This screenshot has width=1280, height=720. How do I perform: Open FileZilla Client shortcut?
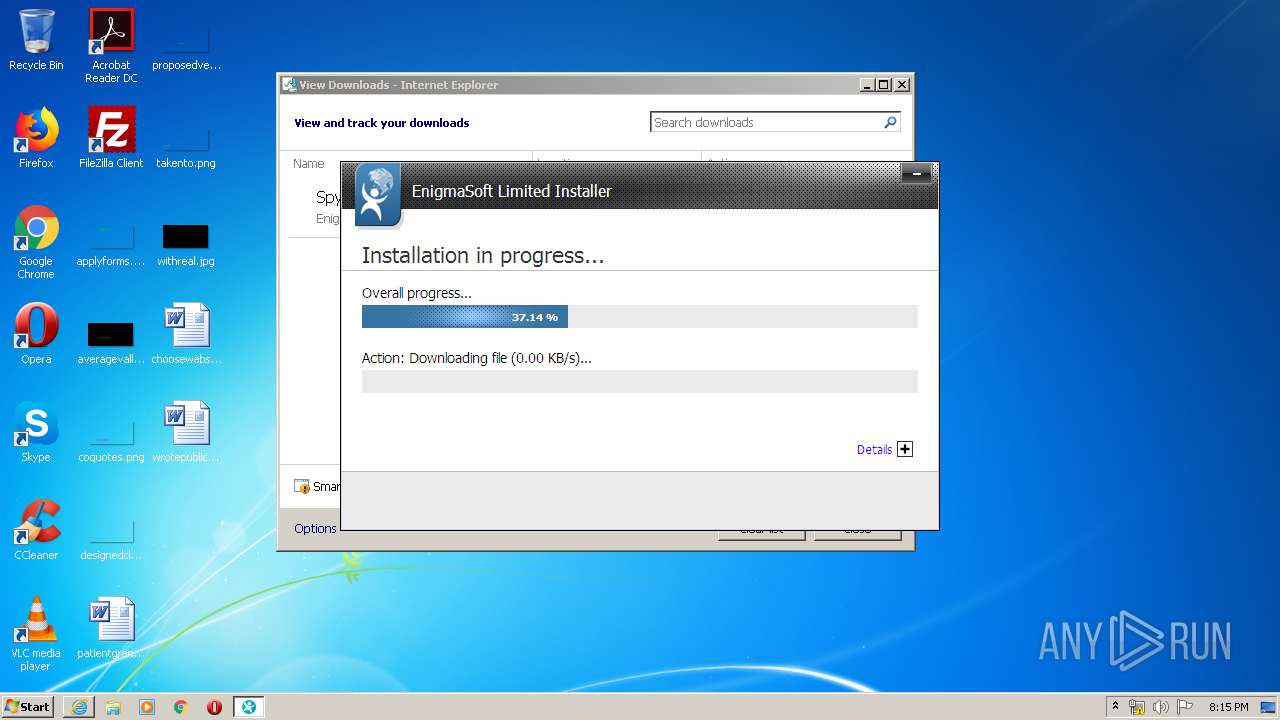tap(111, 138)
